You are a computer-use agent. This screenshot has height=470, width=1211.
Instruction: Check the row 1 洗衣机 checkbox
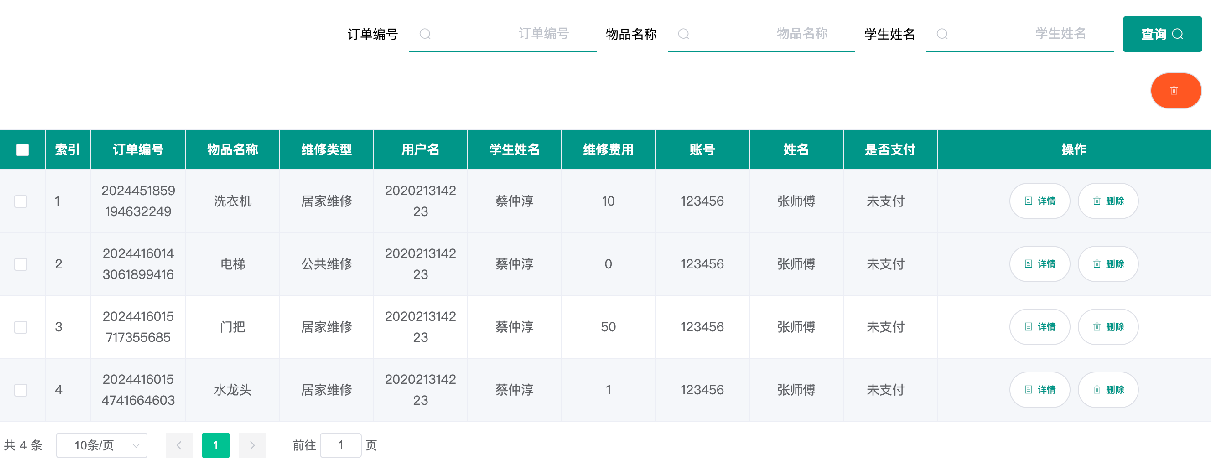pyautogui.click(x=21, y=202)
